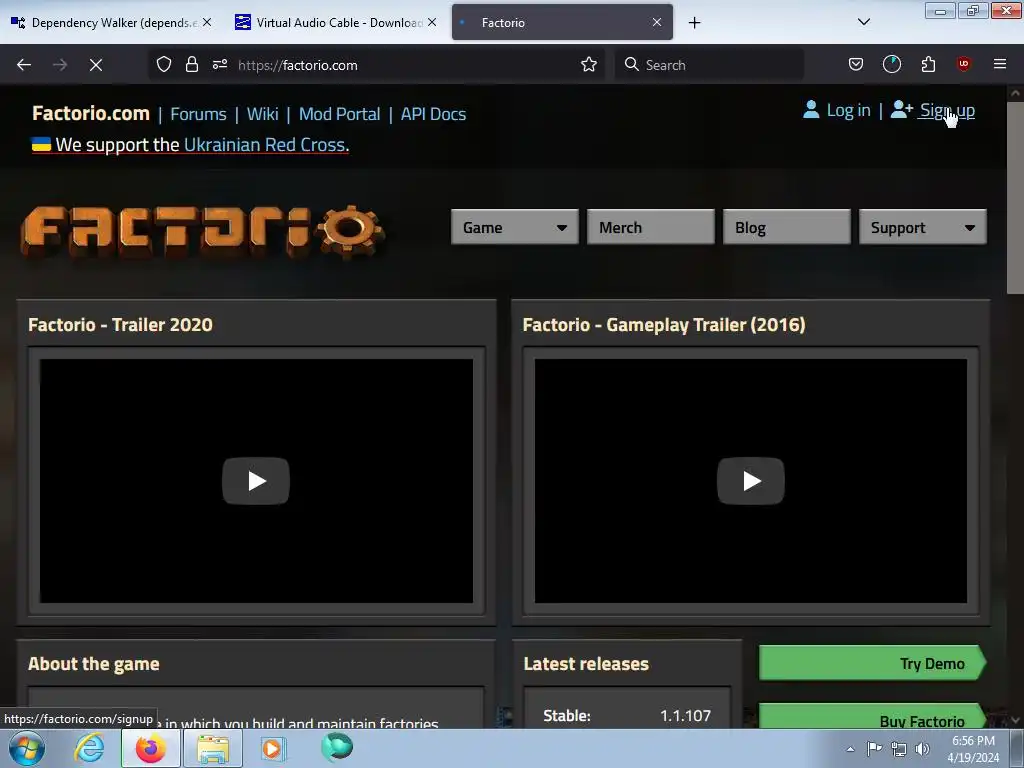Click the padlock site security icon

click(191, 64)
